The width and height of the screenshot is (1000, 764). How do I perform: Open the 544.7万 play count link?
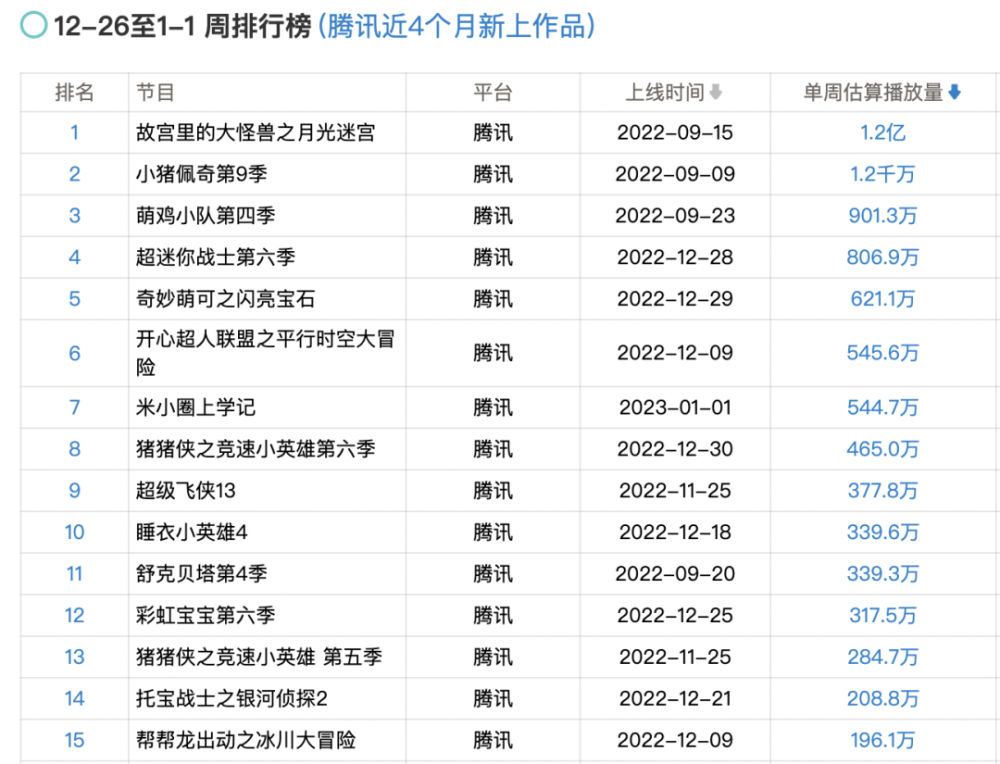click(883, 407)
